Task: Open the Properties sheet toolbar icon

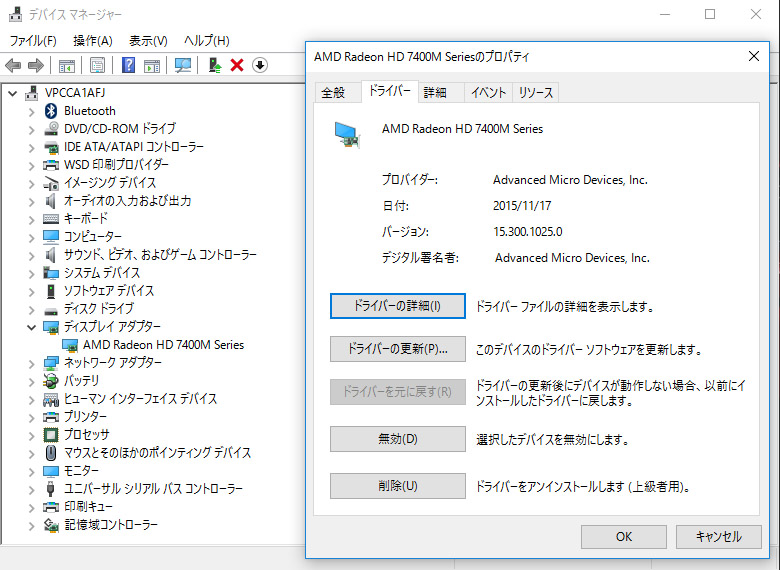Action: click(98, 65)
